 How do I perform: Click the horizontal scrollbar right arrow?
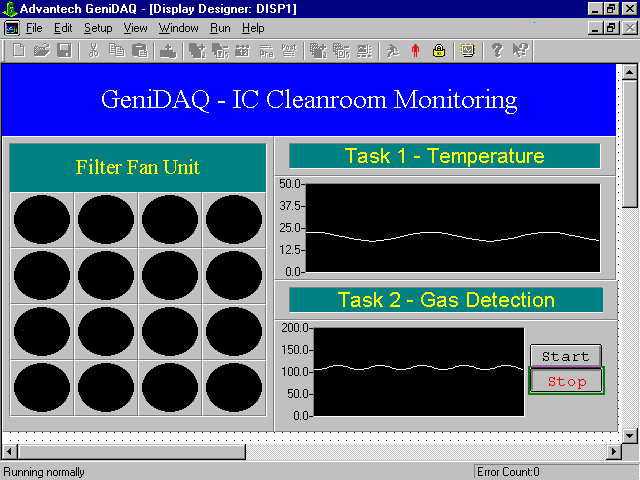click(613, 452)
